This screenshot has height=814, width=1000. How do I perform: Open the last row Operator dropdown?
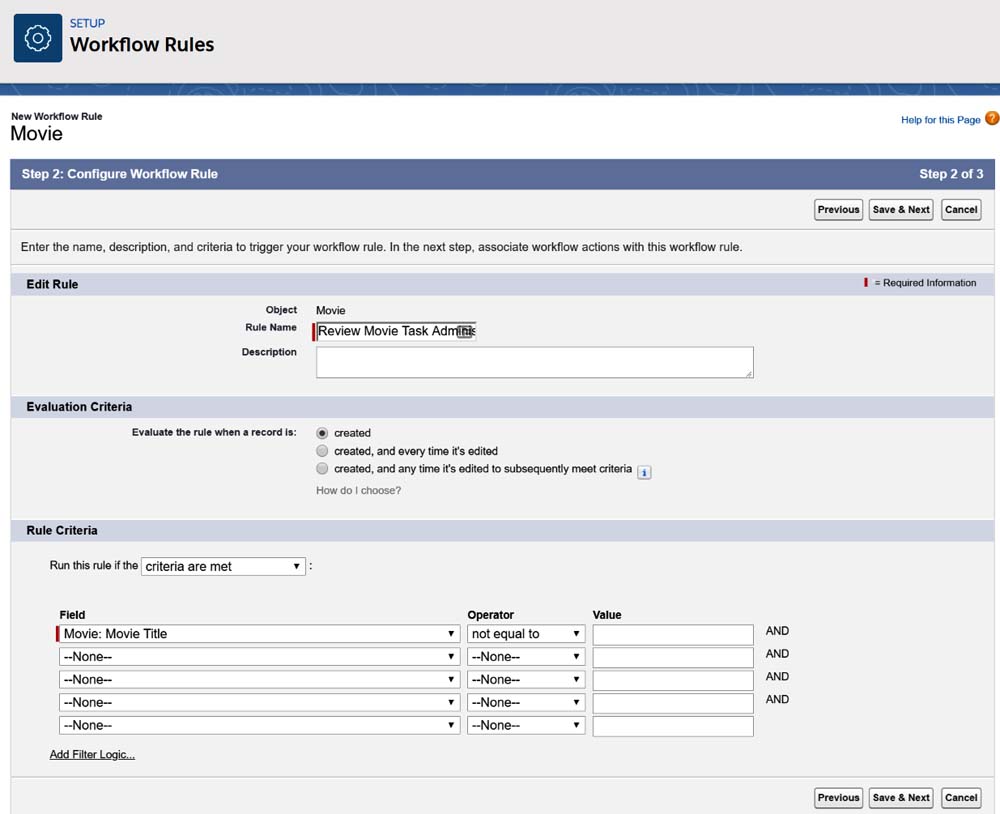click(x=526, y=725)
